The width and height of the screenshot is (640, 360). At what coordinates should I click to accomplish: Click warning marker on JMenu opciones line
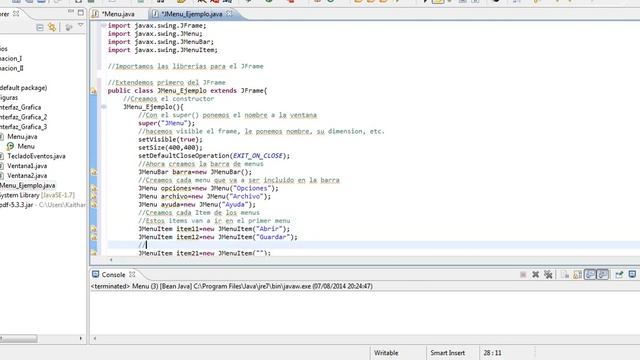(x=93, y=189)
